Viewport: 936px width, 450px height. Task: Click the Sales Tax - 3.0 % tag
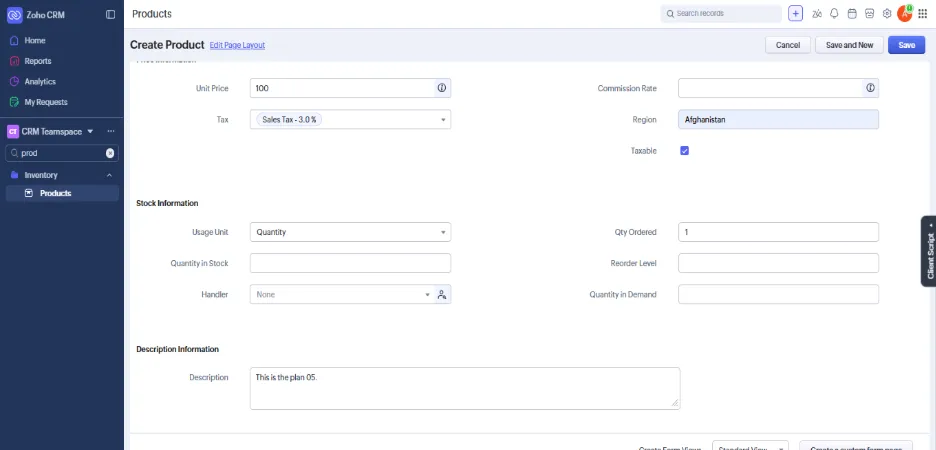[290, 120]
